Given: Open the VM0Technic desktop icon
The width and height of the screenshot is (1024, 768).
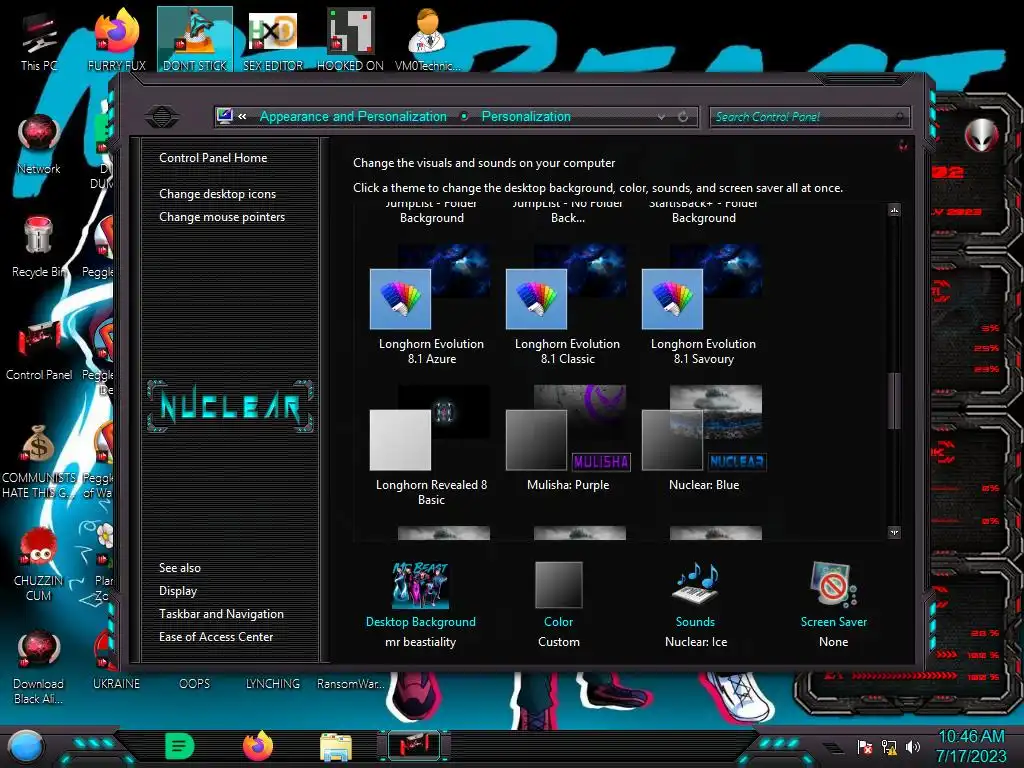Looking at the screenshot, I should point(428,40).
